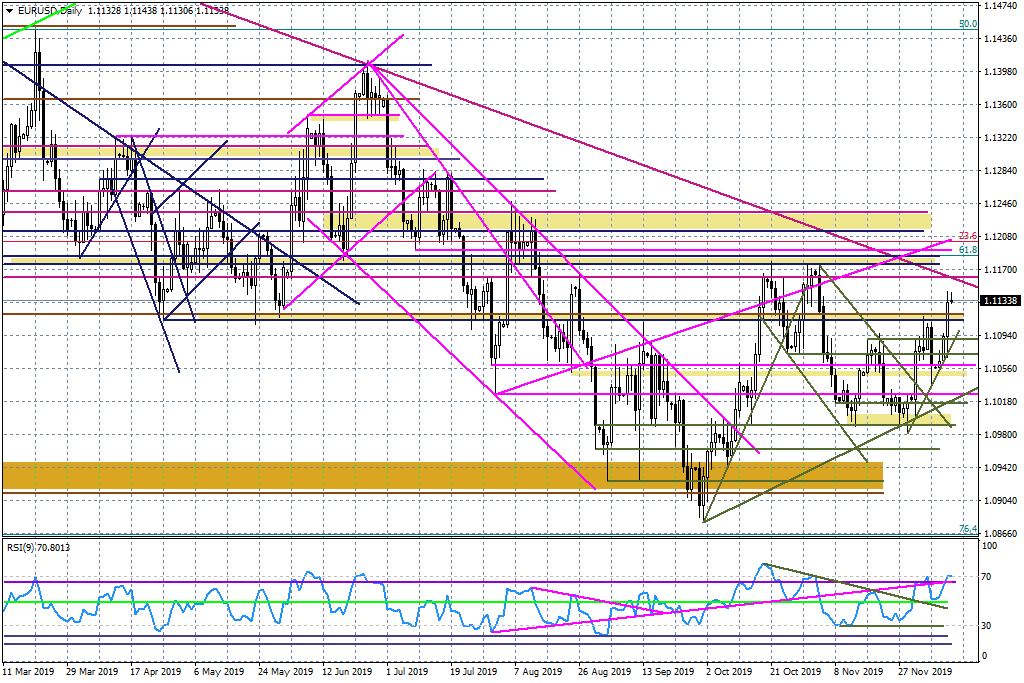
Task: Select the large dark-gold support zone rectangle
Action: [443, 476]
